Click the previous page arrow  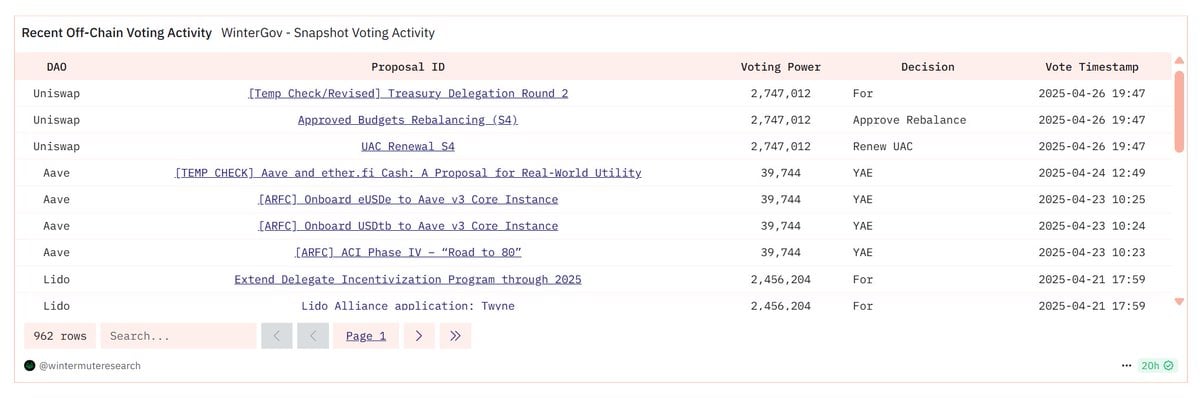coord(313,336)
